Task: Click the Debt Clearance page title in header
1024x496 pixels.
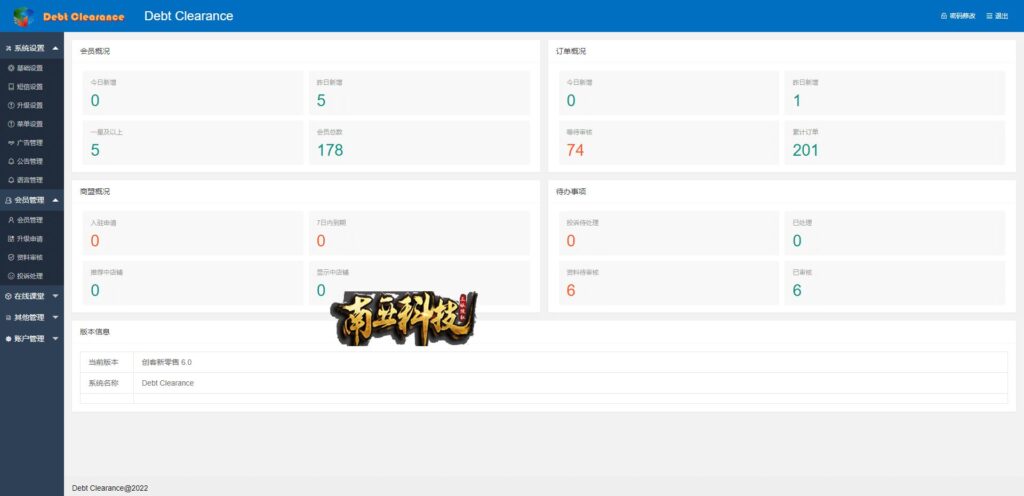Action: point(189,16)
